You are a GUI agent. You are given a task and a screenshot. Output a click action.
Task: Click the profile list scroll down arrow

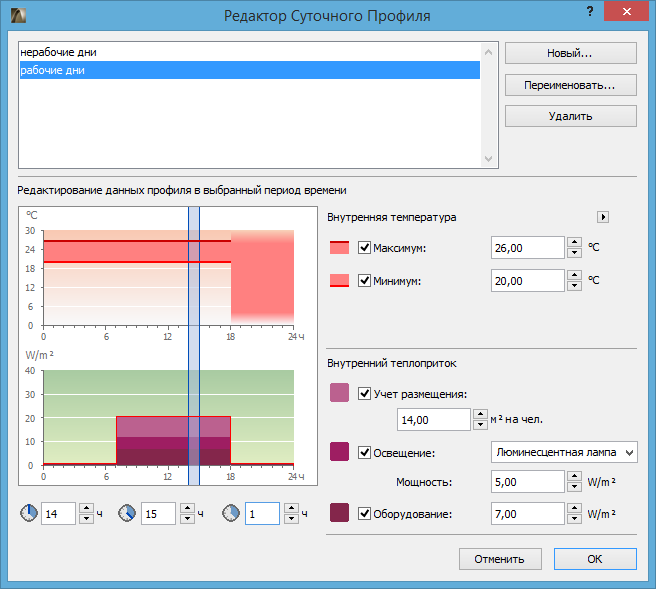coord(488,159)
